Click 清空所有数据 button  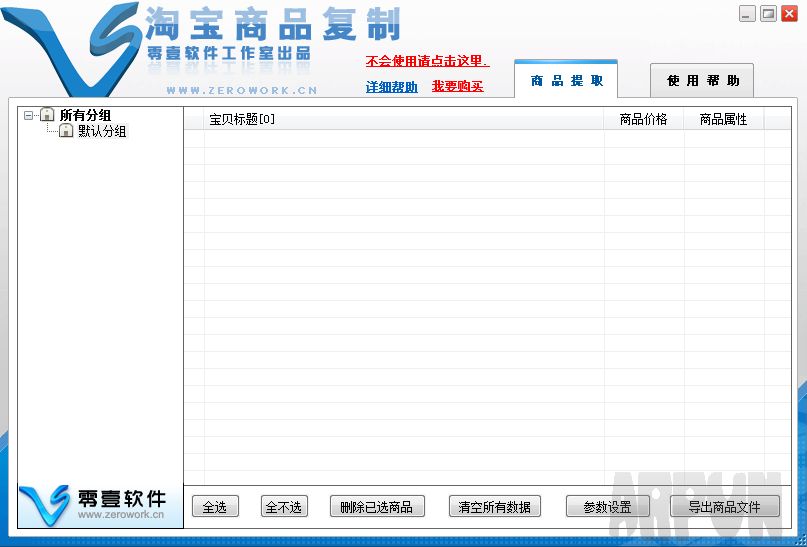(x=495, y=507)
